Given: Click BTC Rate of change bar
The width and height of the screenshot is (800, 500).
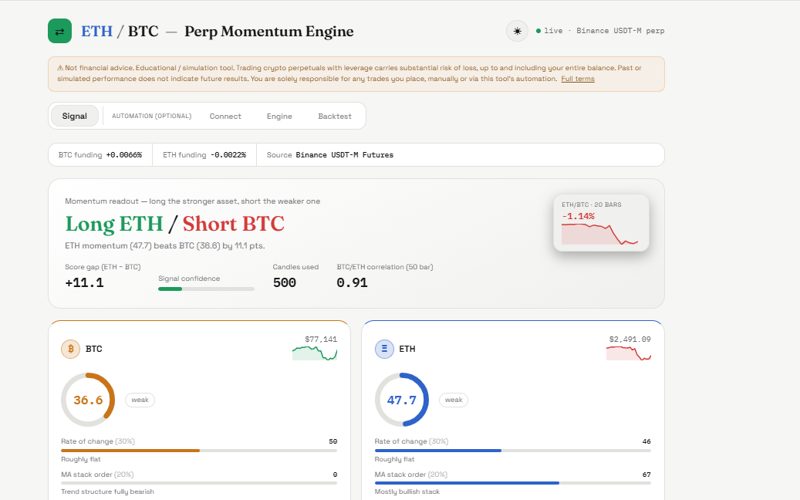Looking at the screenshot, I should 199,451.
